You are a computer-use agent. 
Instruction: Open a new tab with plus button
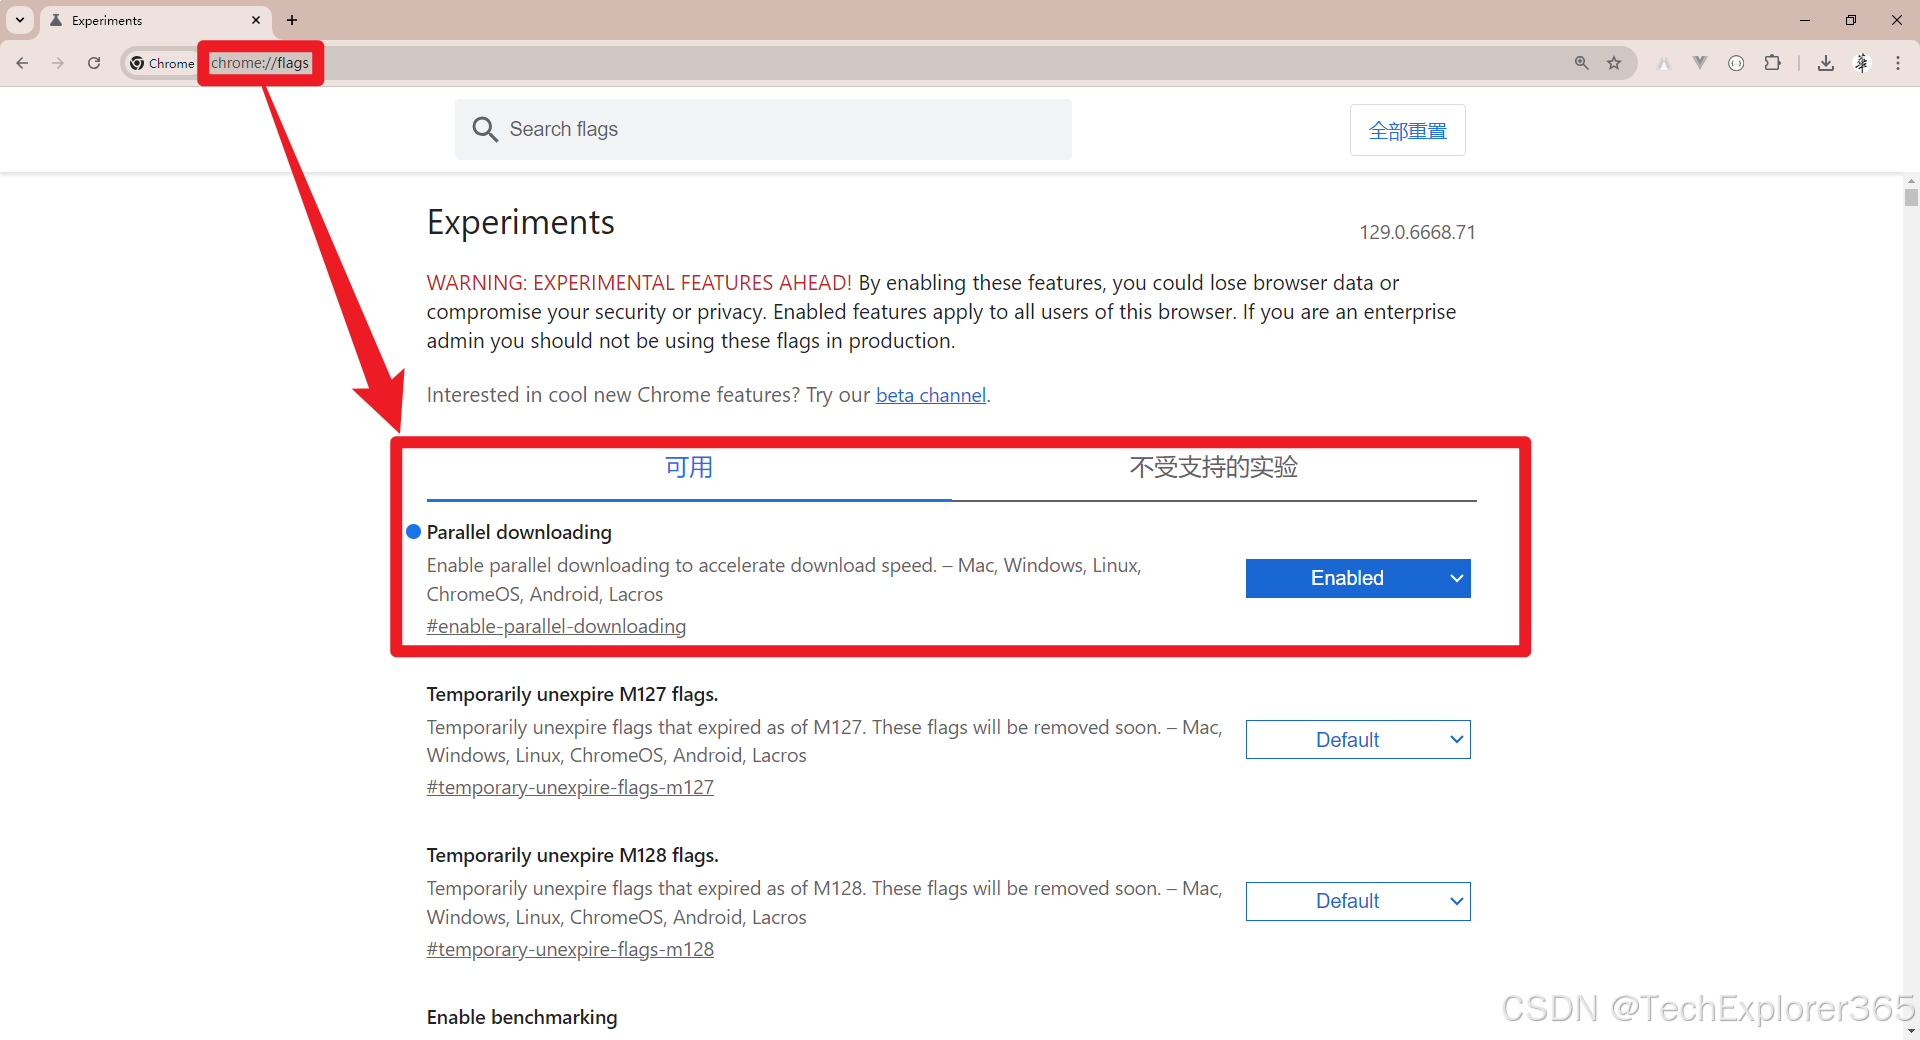pyautogui.click(x=292, y=20)
